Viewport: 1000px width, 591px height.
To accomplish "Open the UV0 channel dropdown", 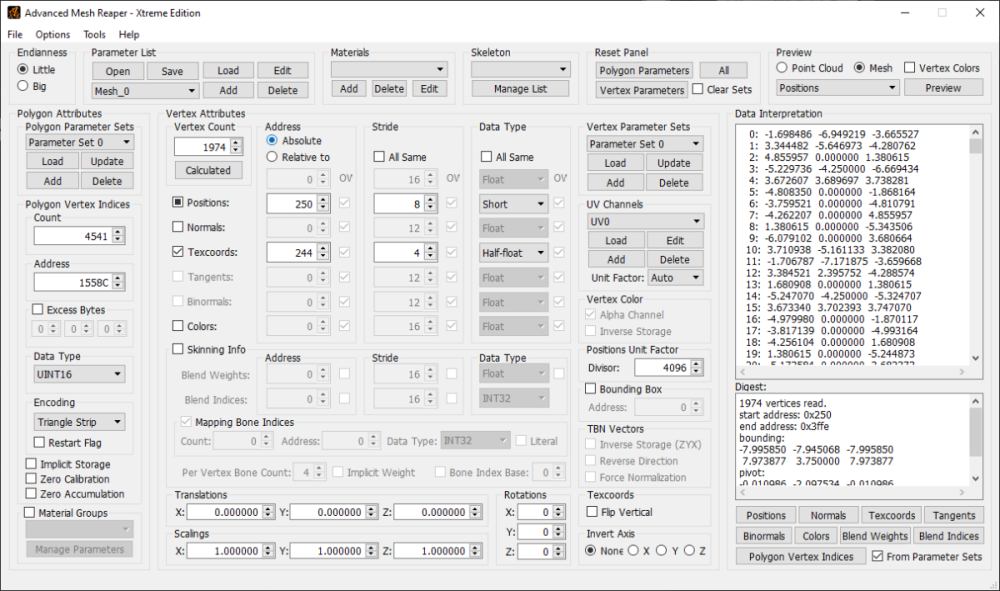I will (x=646, y=221).
